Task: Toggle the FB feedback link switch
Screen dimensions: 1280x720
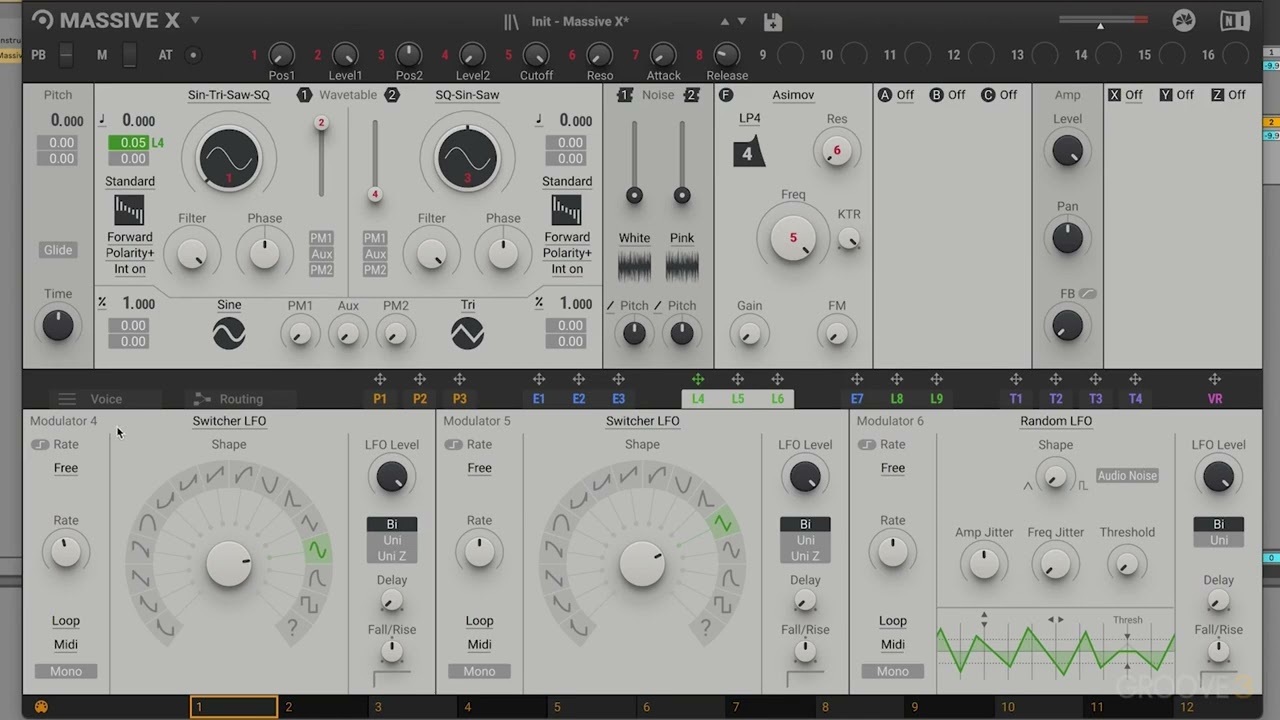Action: pos(1088,294)
